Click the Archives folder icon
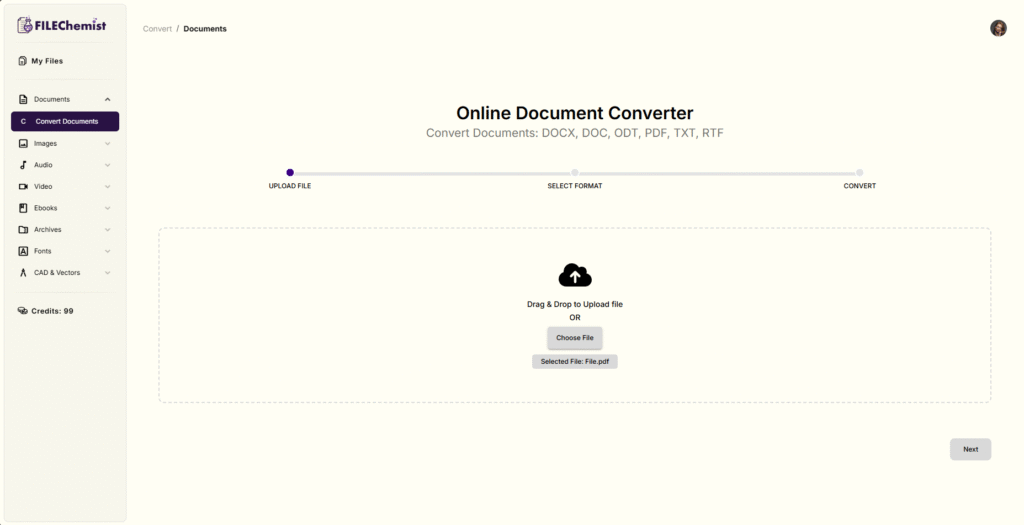1024x525 pixels. (x=23, y=230)
